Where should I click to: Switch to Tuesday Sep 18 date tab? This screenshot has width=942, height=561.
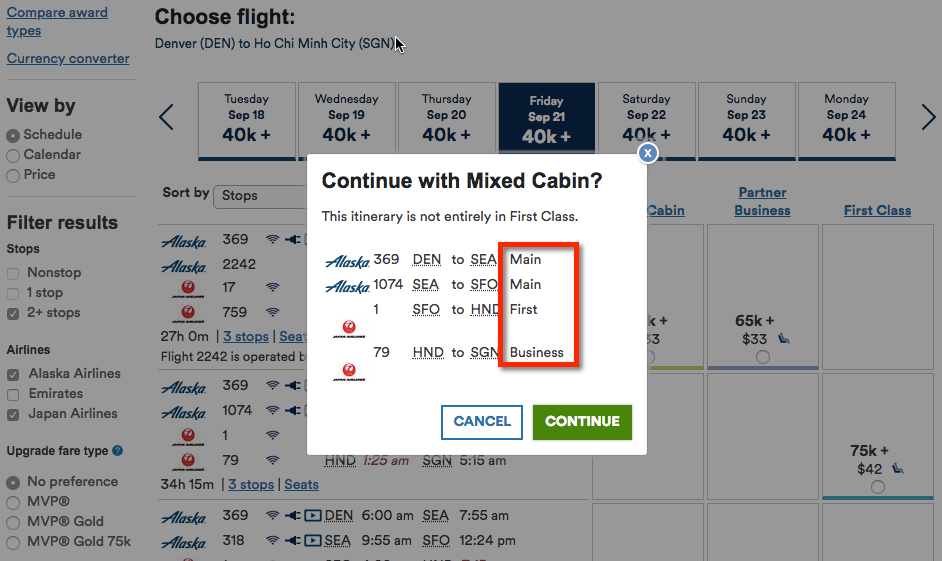pos(246,121)
